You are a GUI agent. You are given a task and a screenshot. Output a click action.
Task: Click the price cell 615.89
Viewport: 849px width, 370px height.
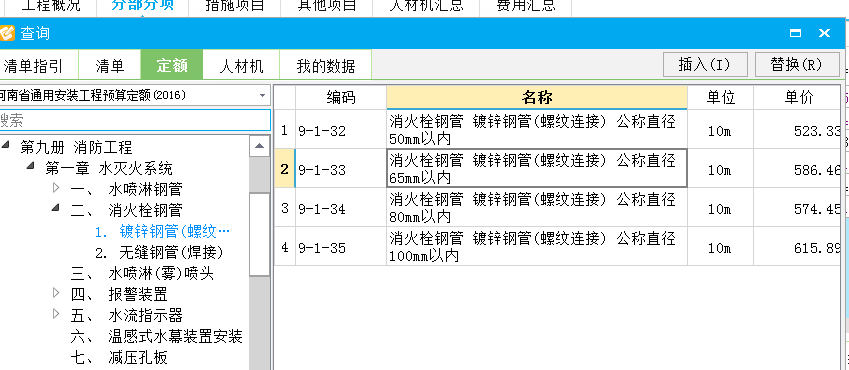(798, 247)
